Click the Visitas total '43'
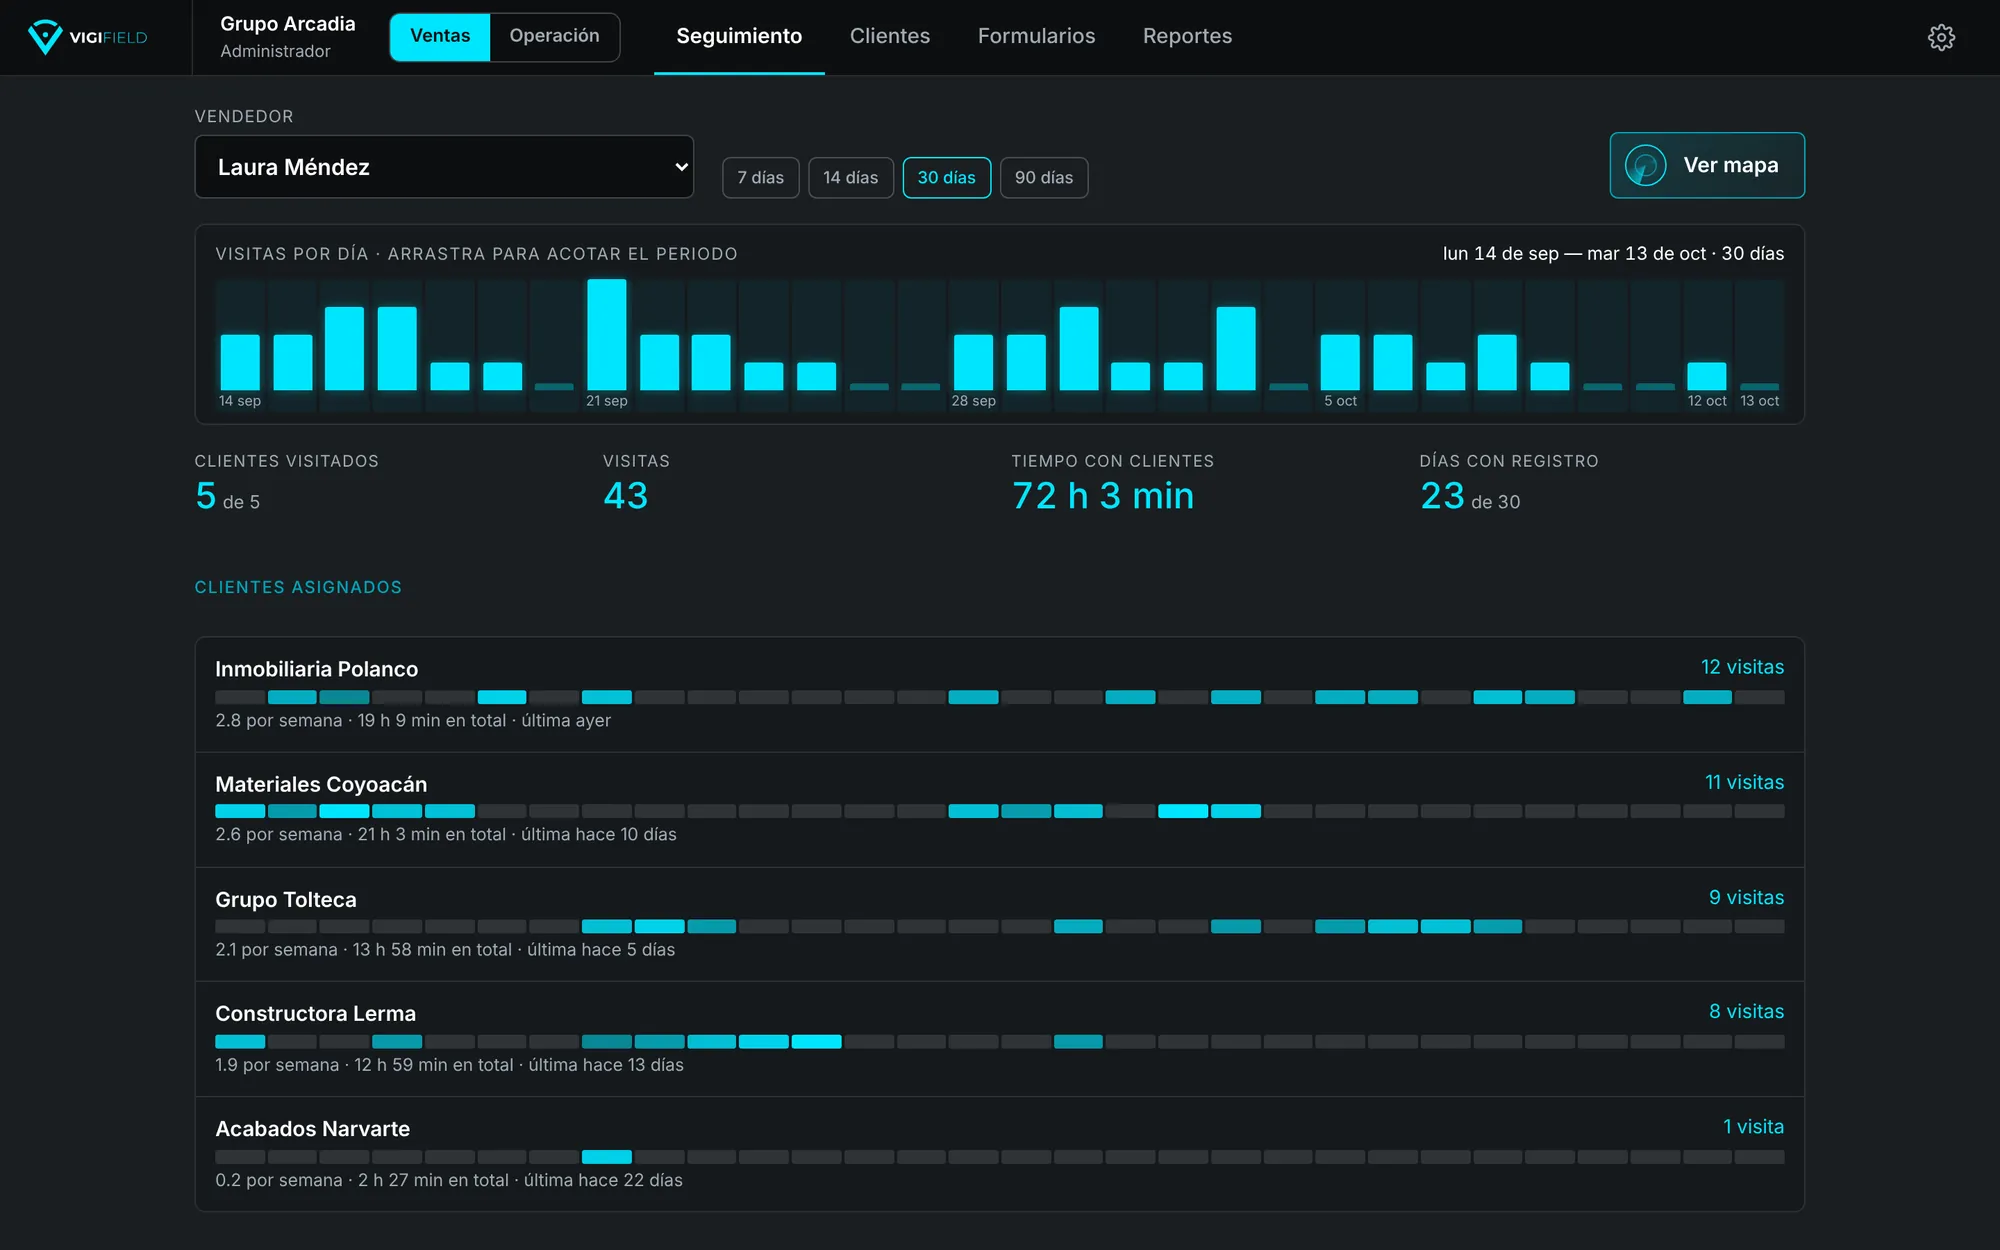Screen dimensions: 2000x1250 click(626, 496)
